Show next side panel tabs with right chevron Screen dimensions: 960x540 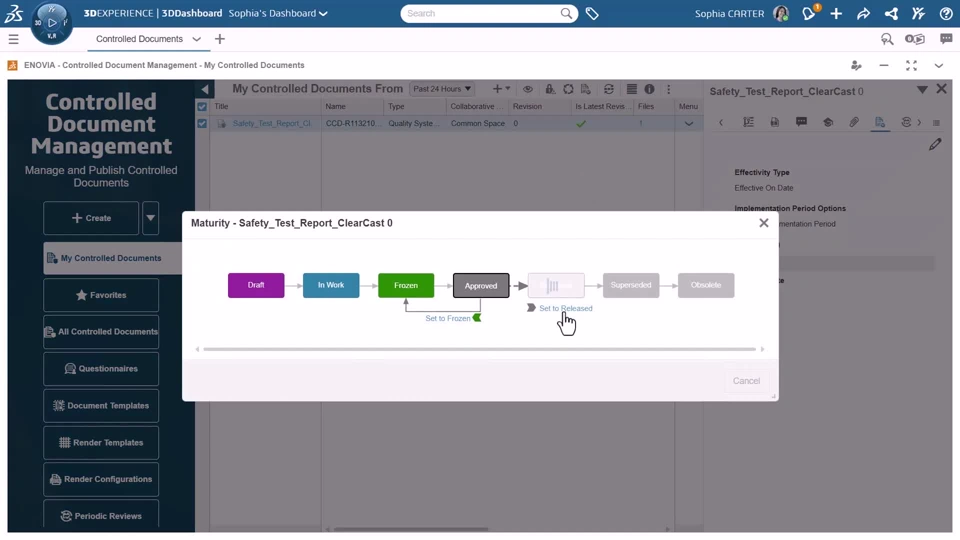click(919, 122)
